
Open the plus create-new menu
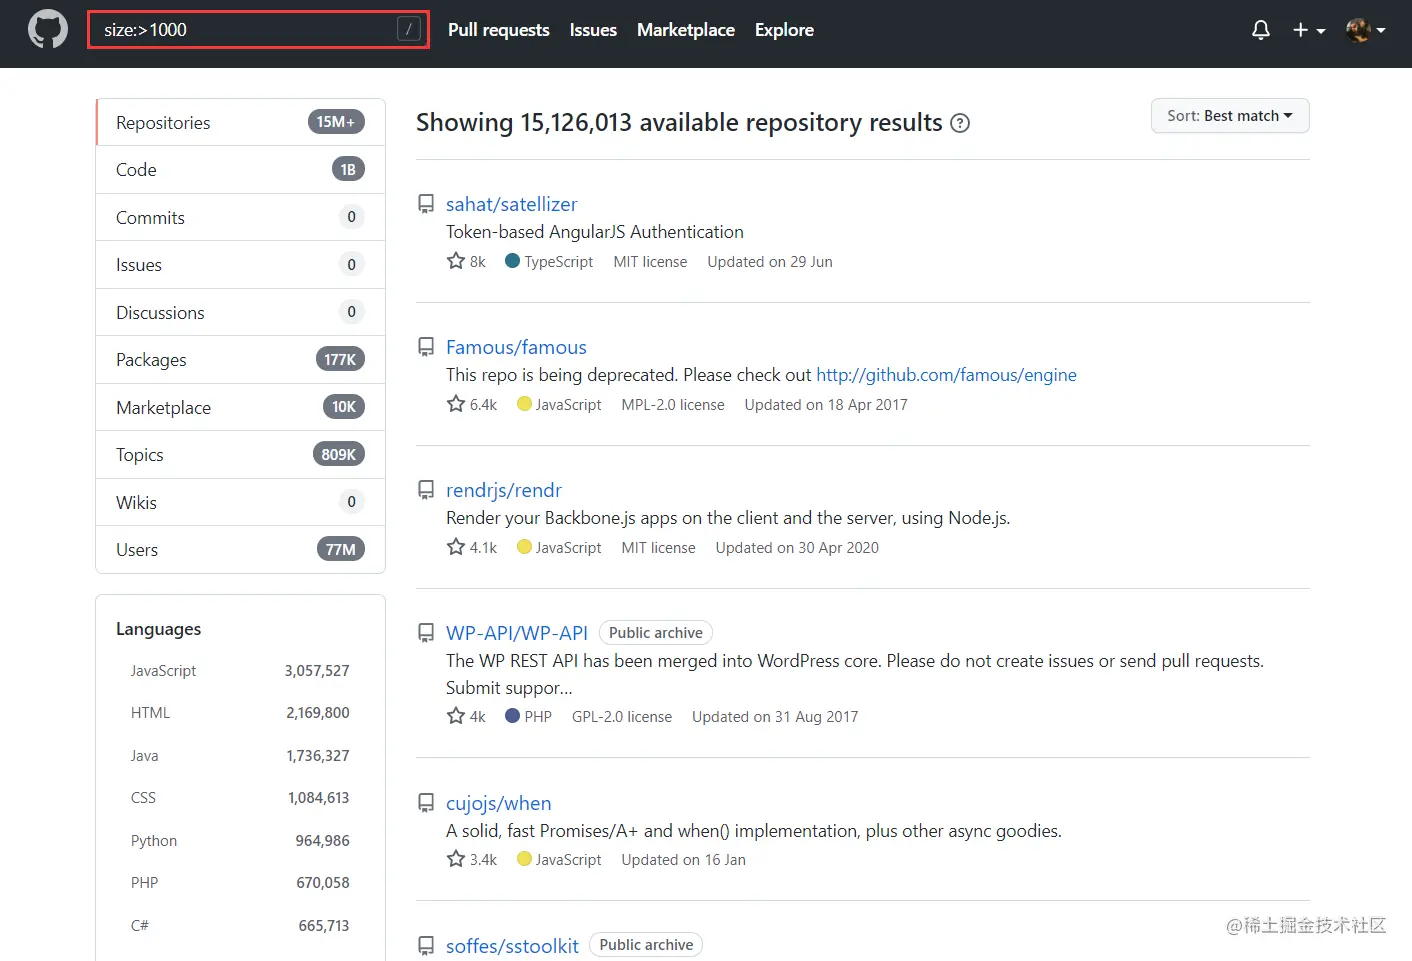[x=1309, y=30]
